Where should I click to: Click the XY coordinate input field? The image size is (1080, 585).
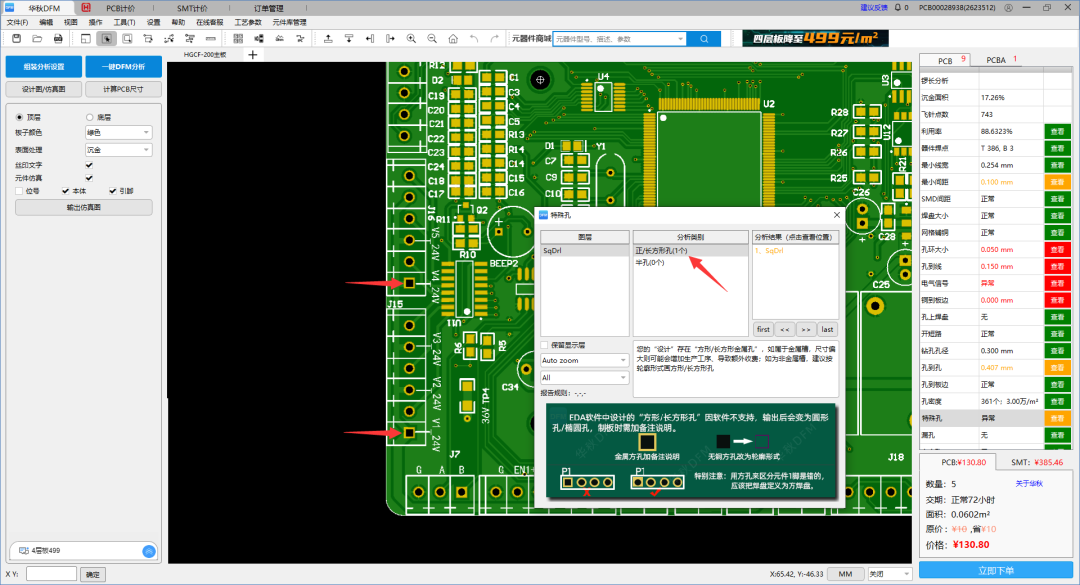click(x=51, y=574)
